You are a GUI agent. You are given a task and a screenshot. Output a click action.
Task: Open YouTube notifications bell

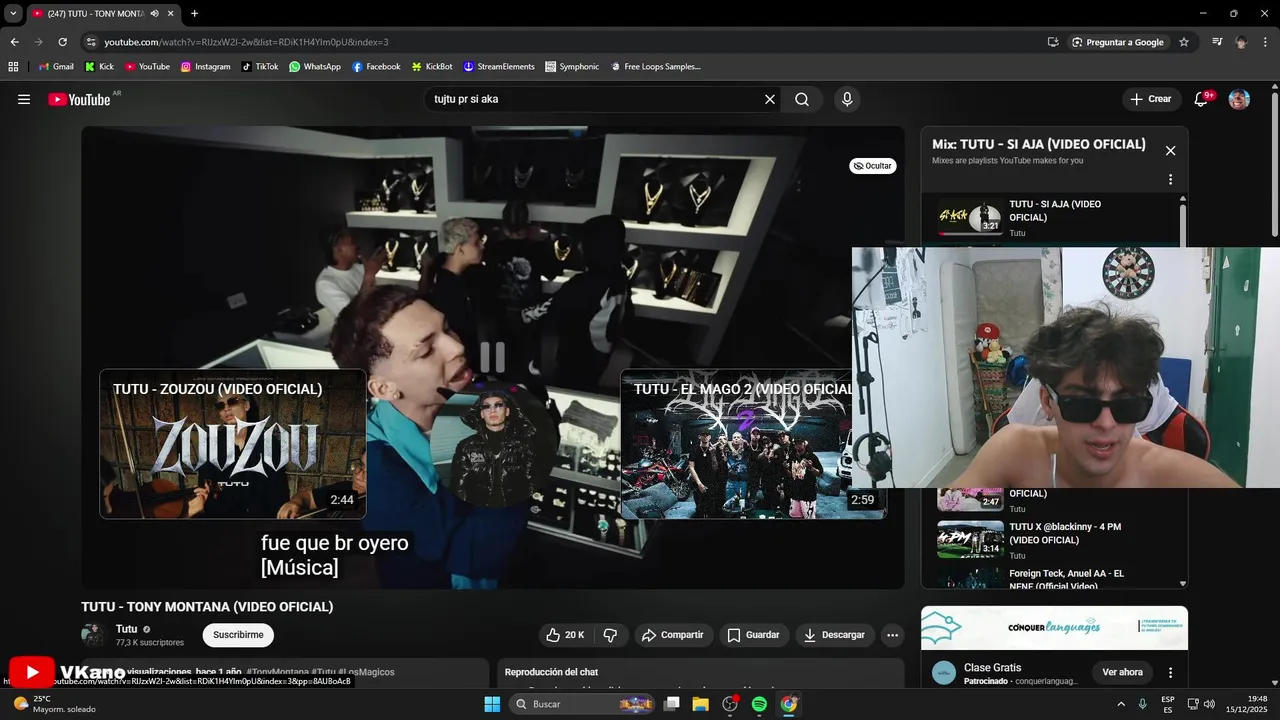1202,99
